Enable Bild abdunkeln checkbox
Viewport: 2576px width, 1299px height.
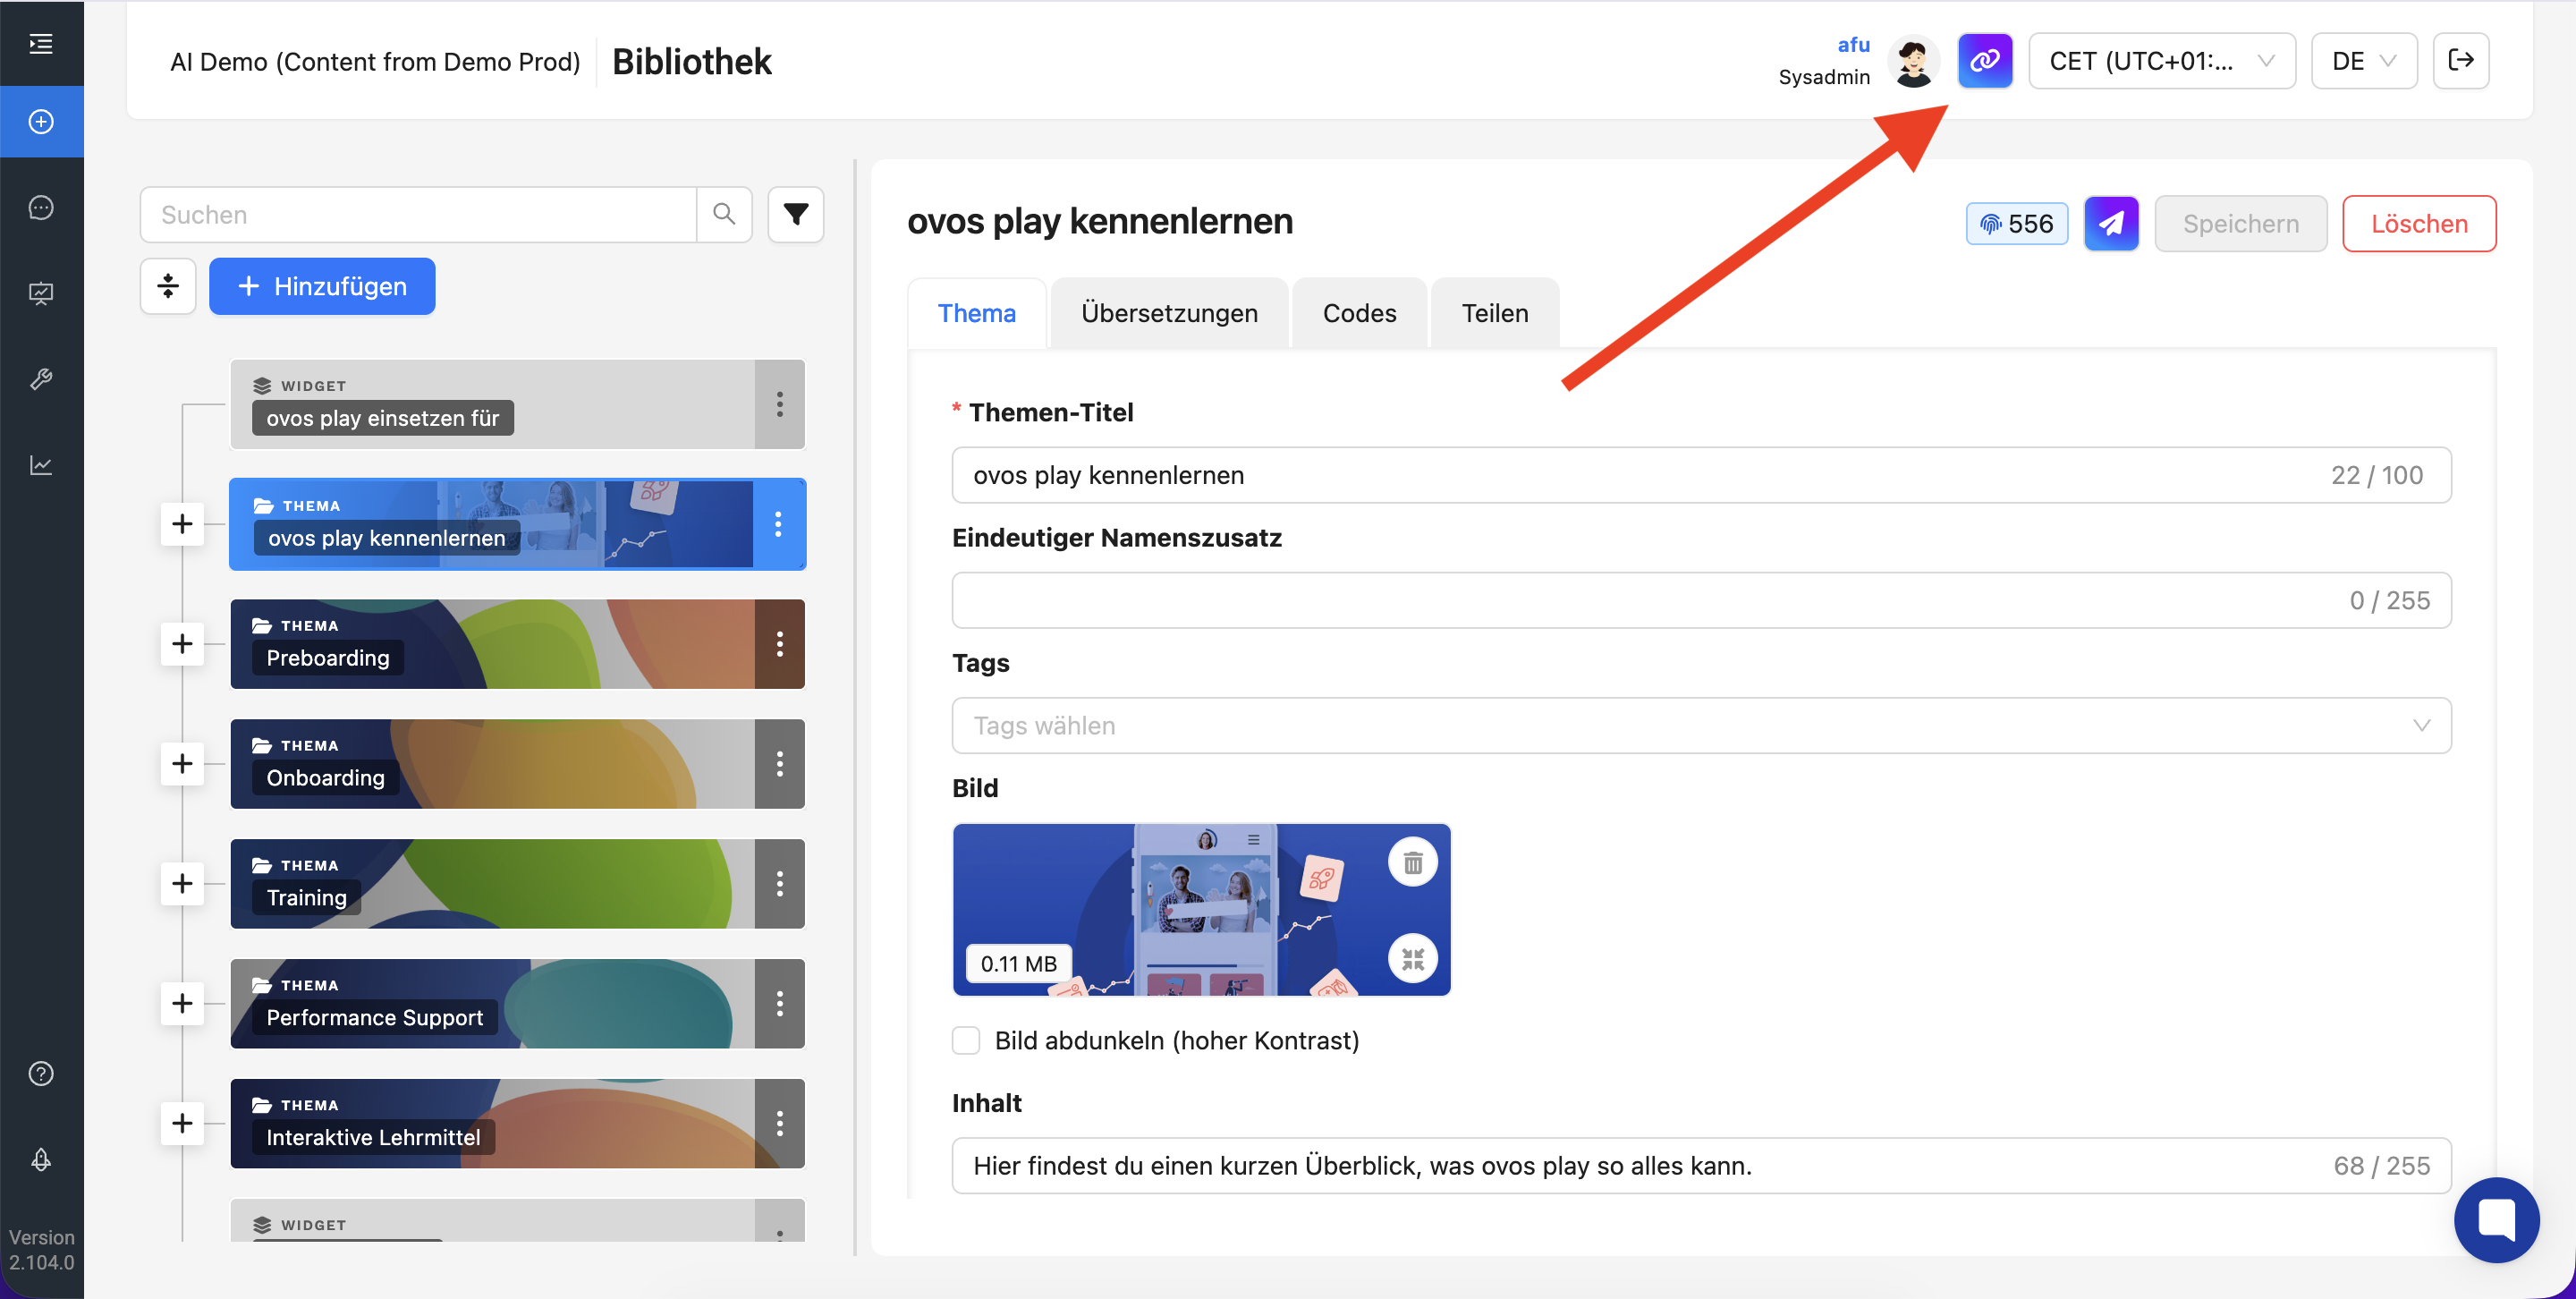[966, 1040]
